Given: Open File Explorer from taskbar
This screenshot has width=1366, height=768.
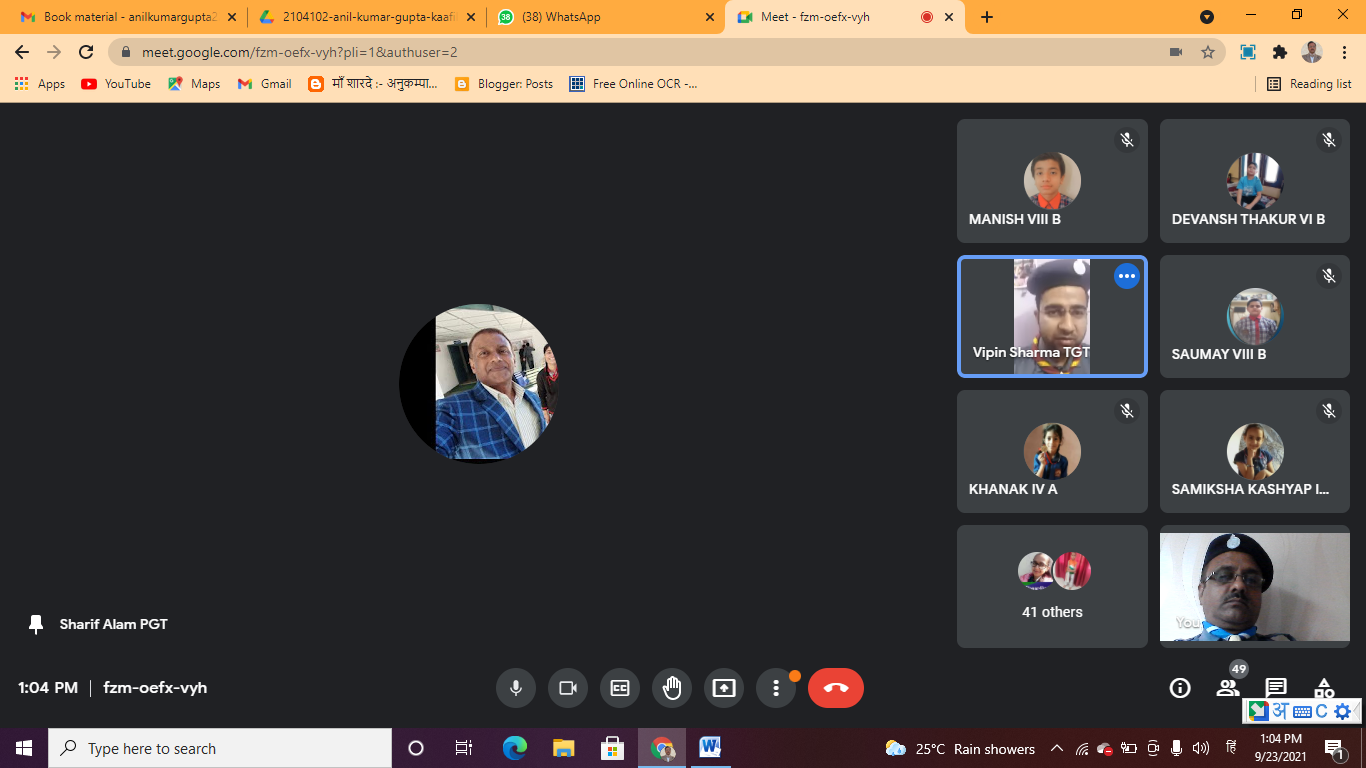Looking at the screenshot, I should [x=563, y=748].
